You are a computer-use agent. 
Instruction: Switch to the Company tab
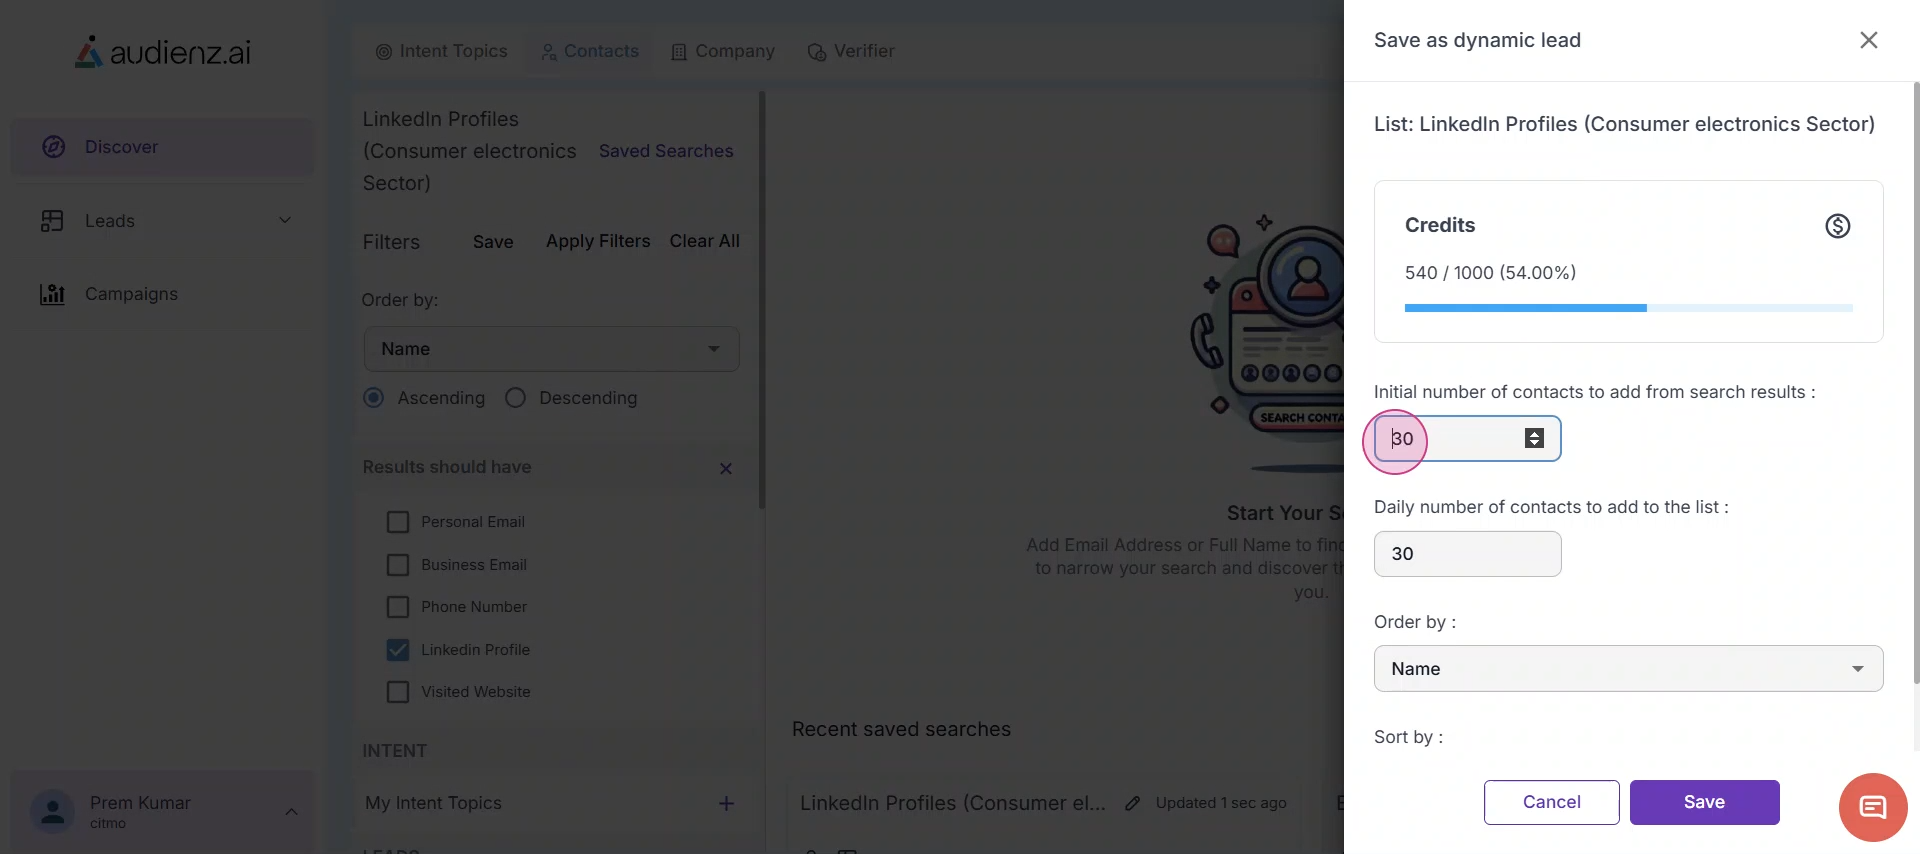pos(722,51)
